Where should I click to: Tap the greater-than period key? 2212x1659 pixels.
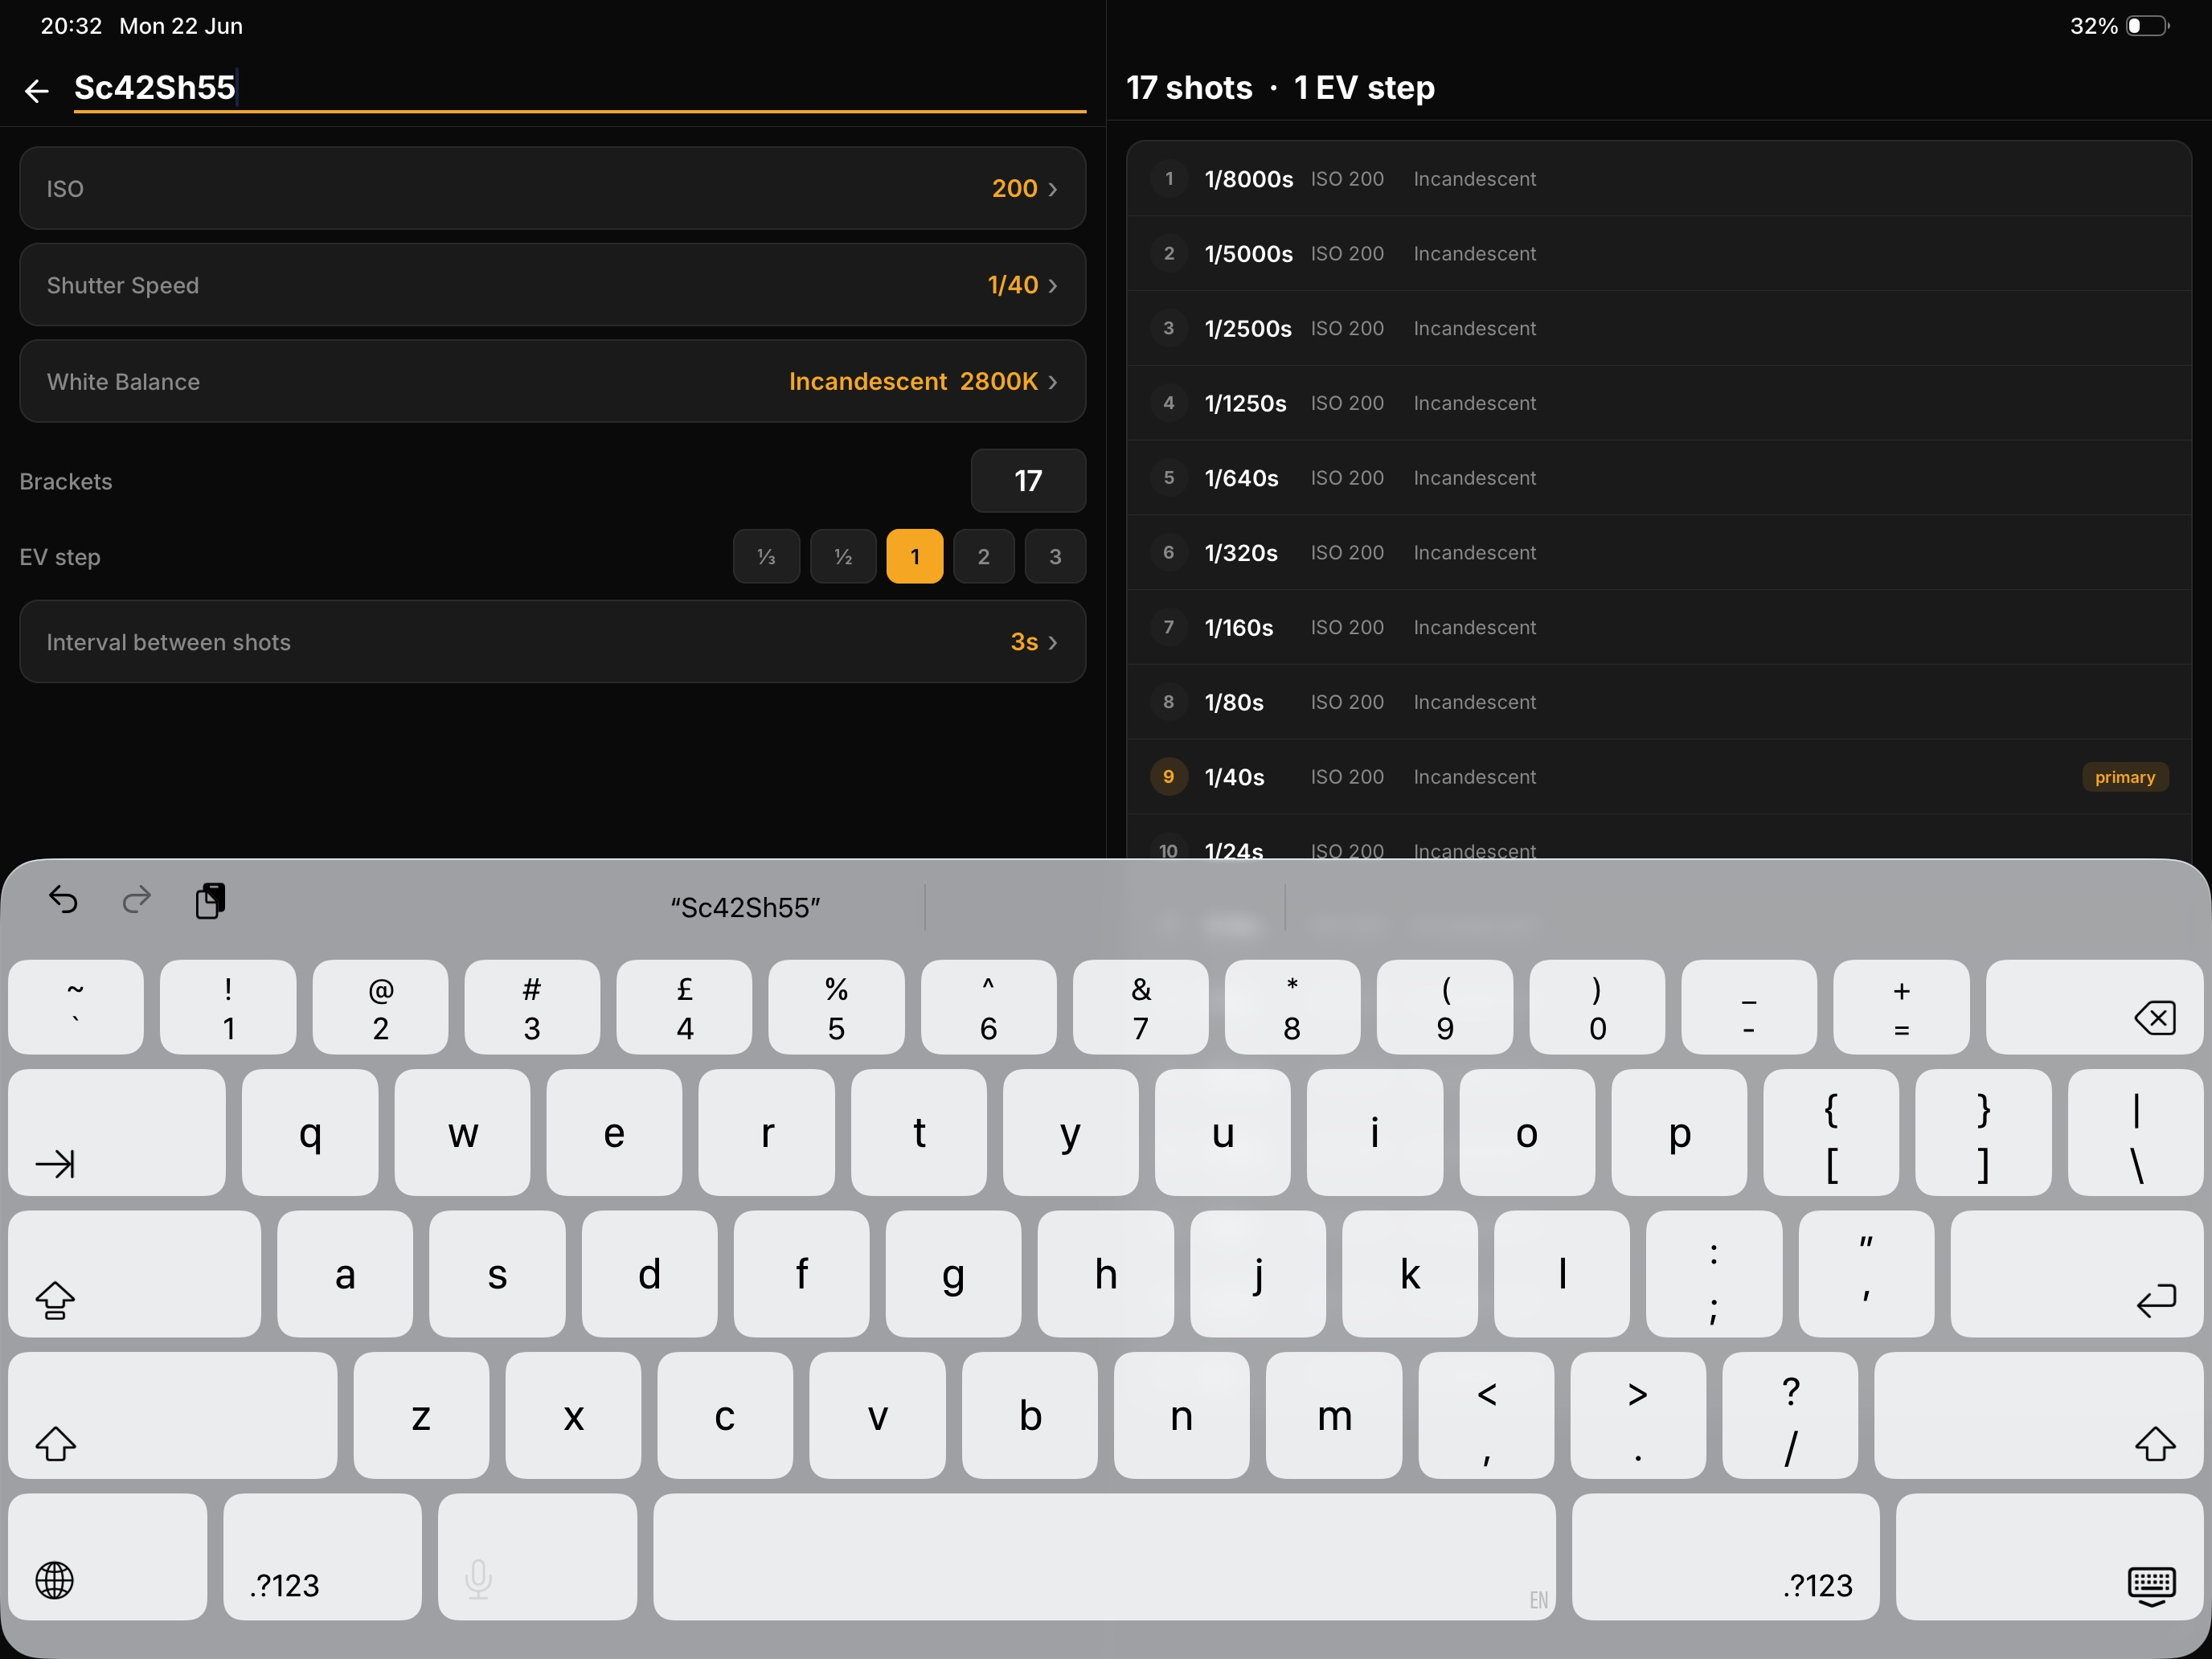point(1638,1415)
